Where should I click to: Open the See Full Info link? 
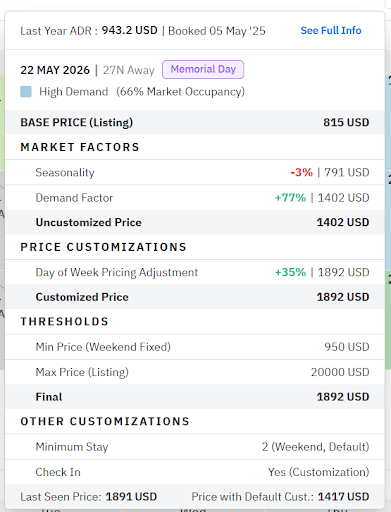coord(331,30)
